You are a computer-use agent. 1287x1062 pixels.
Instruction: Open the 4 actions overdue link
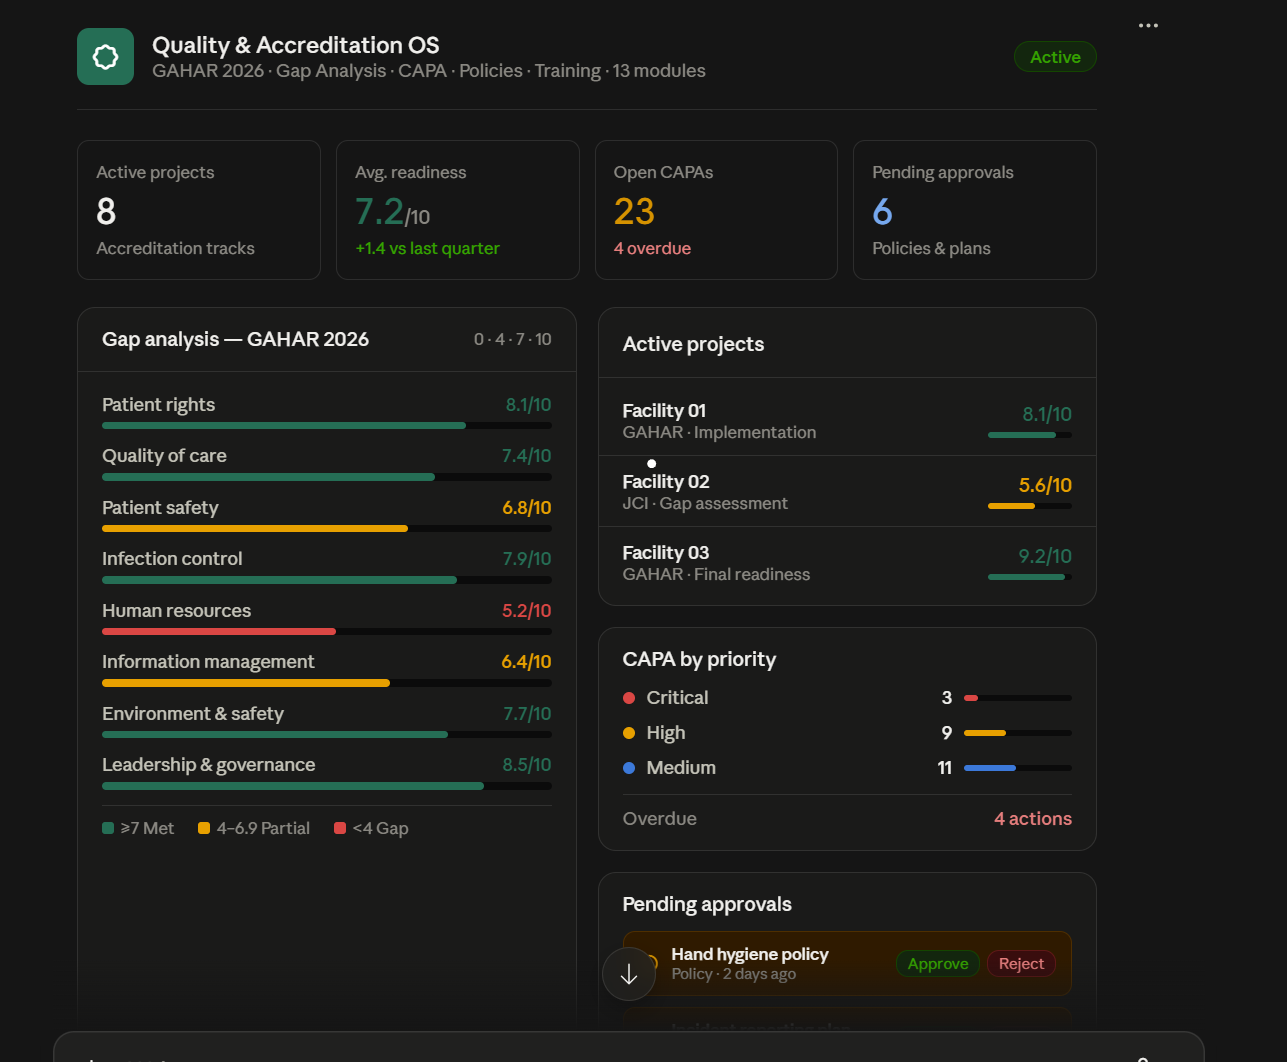pos(1033,819)
